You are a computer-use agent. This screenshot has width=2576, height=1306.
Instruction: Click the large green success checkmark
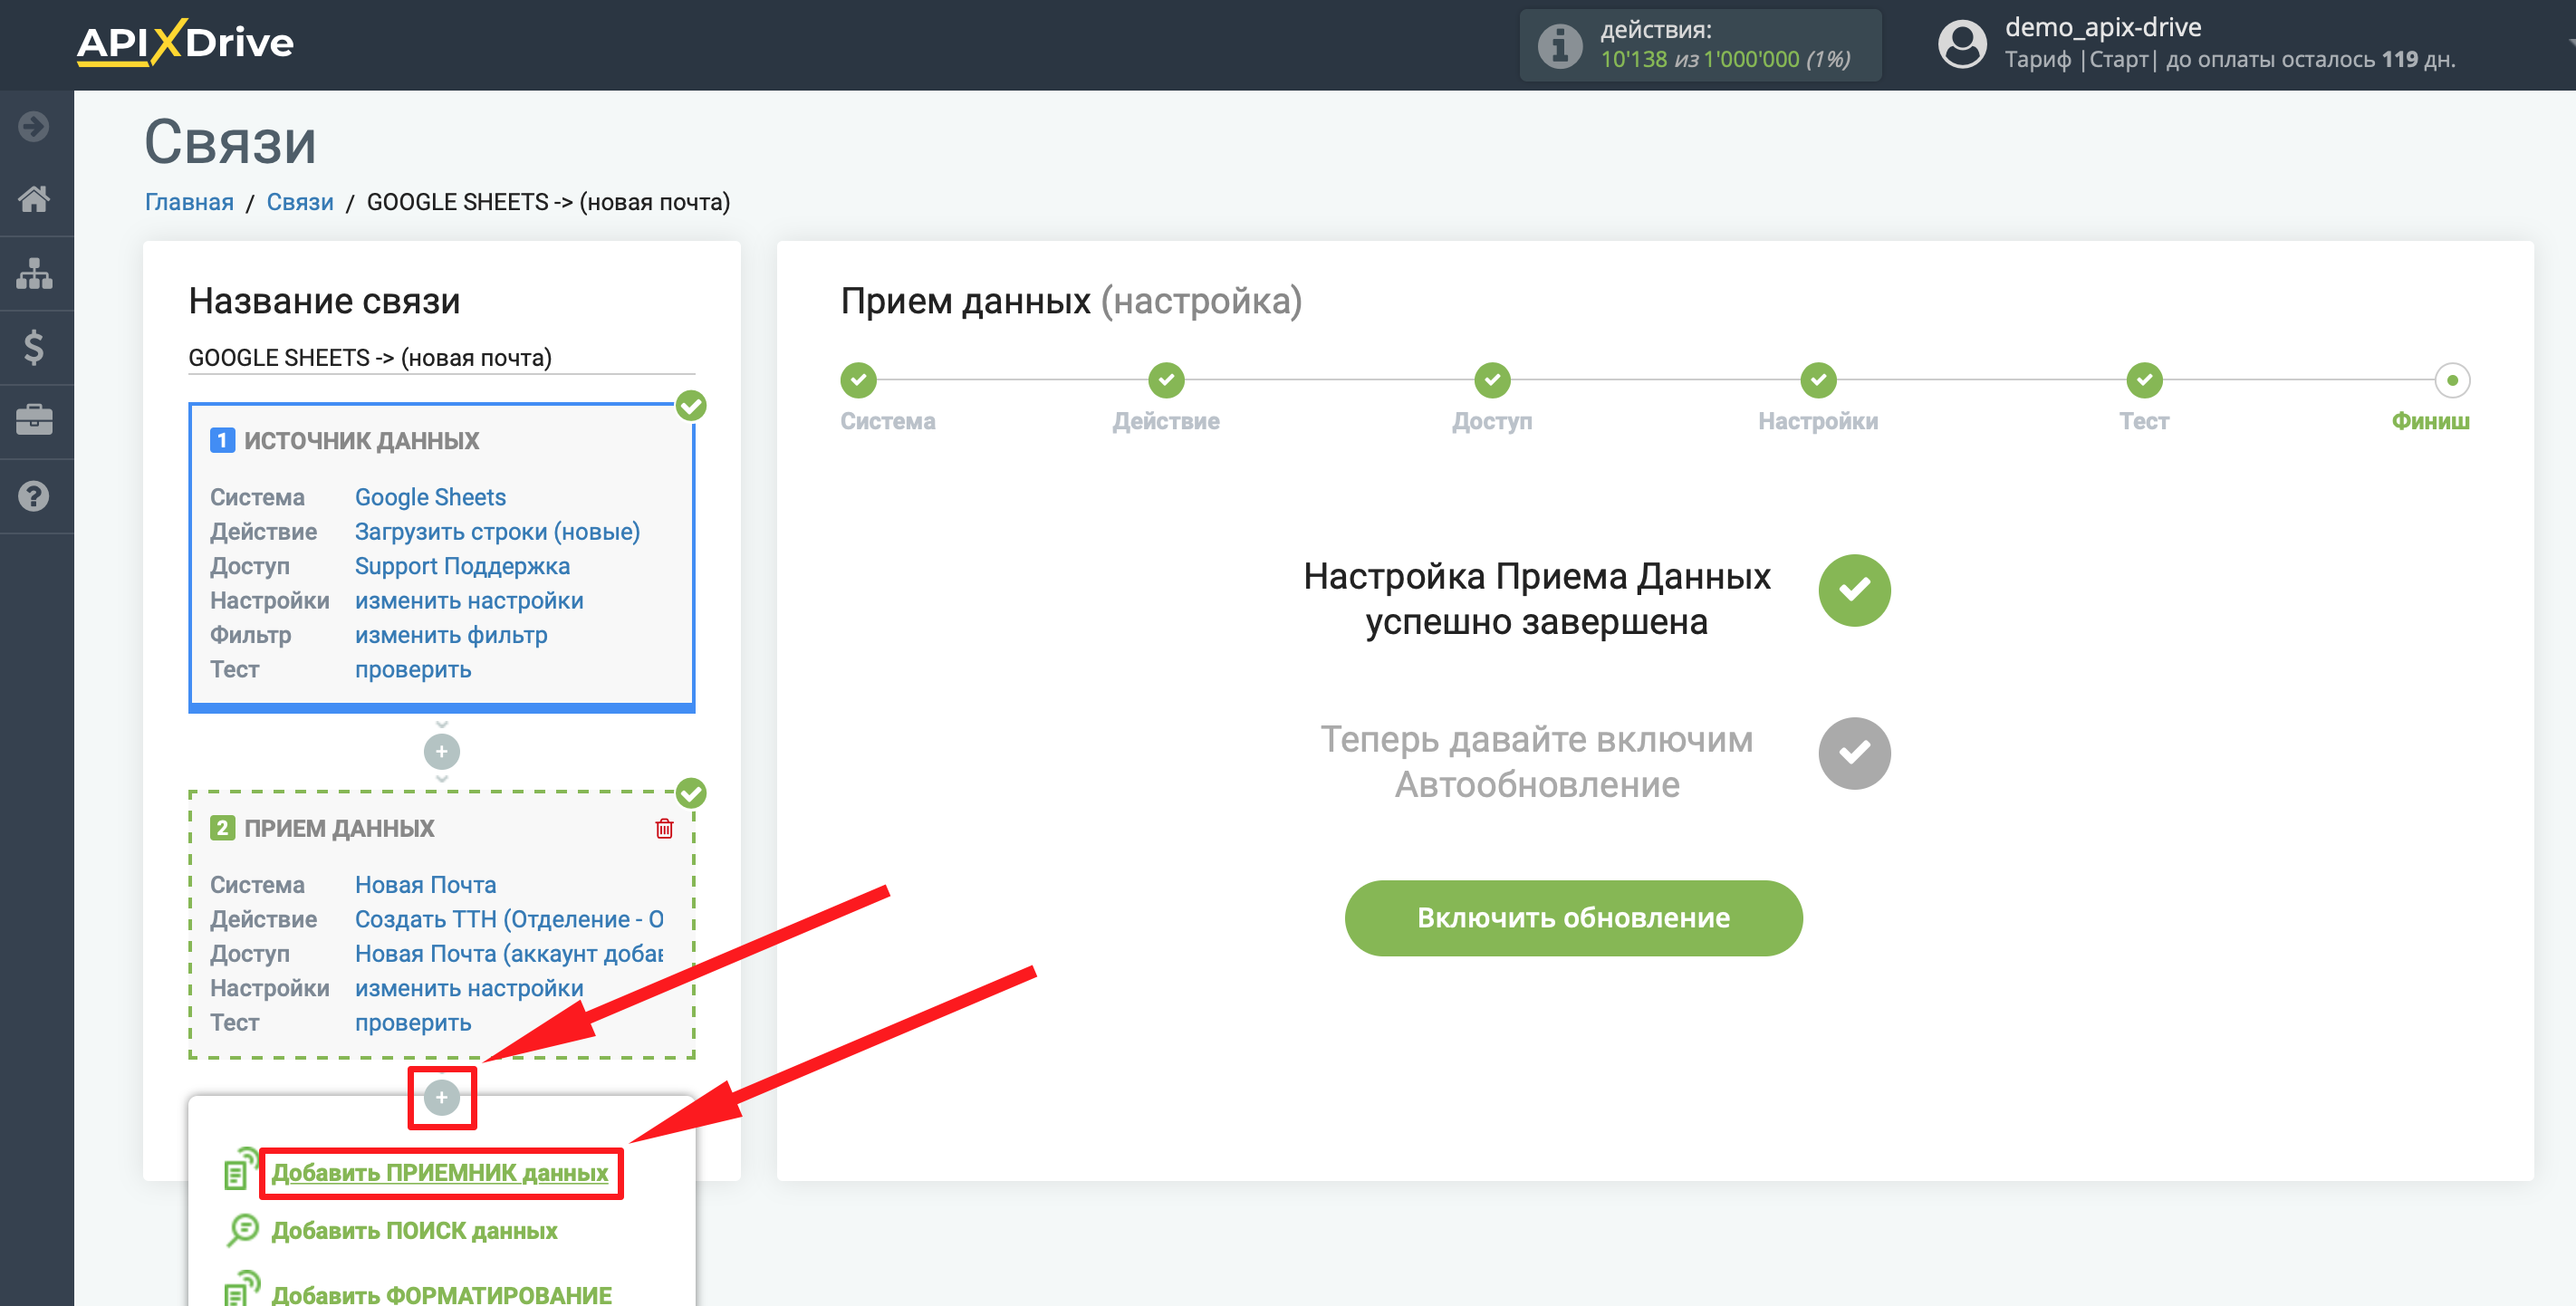[1854, 590]
